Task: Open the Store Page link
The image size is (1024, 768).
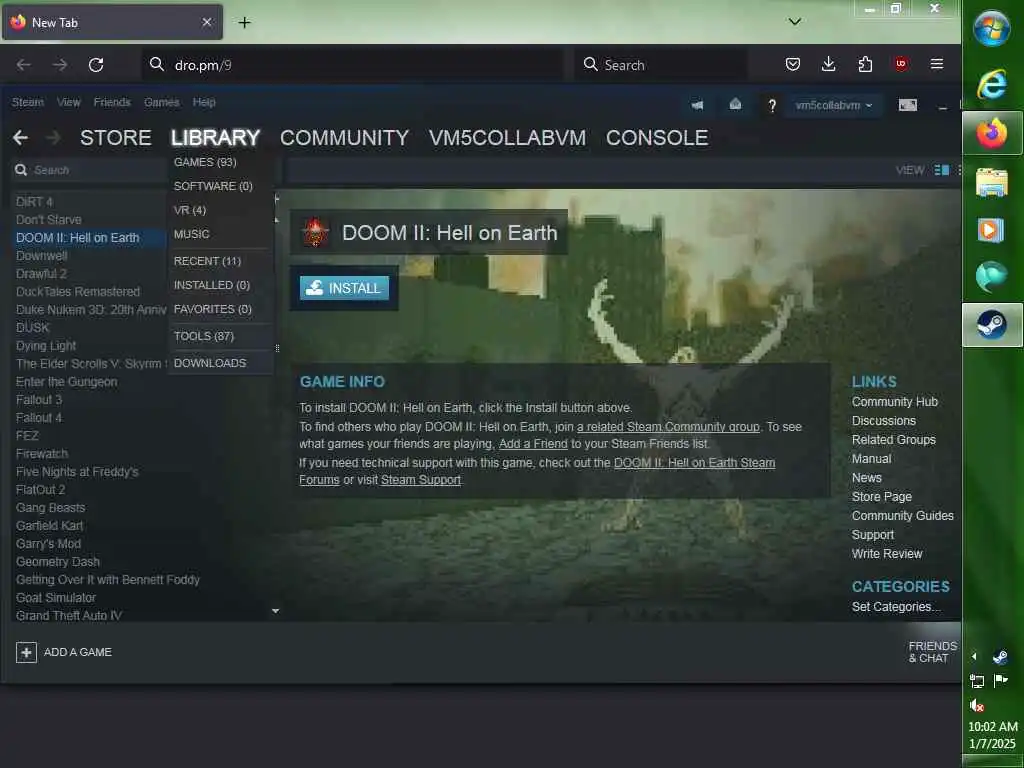Action: (x=882, y=496)
